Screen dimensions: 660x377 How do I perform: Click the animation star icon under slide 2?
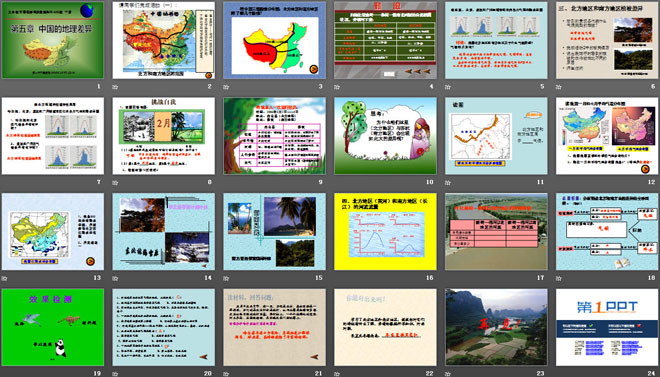[115, 87]
